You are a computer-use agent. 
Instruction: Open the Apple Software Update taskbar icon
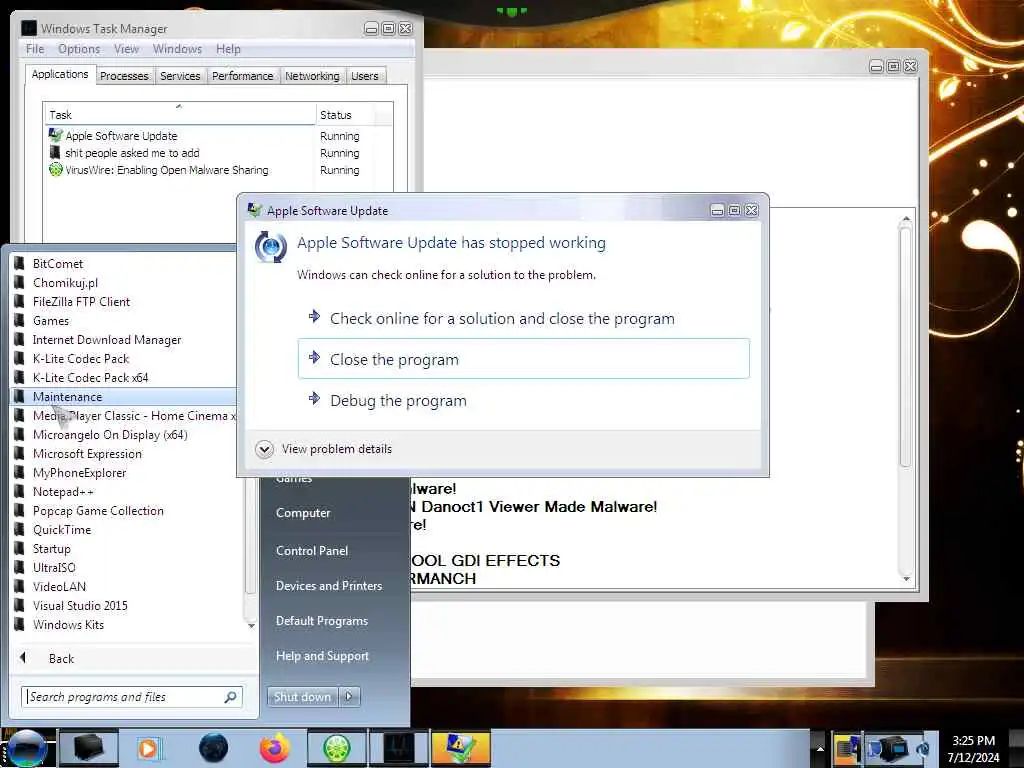point(460,748)
